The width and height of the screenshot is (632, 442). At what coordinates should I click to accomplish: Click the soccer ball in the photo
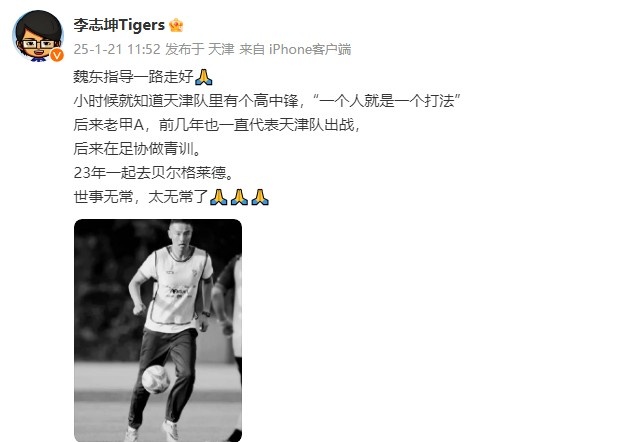point(156,379)
